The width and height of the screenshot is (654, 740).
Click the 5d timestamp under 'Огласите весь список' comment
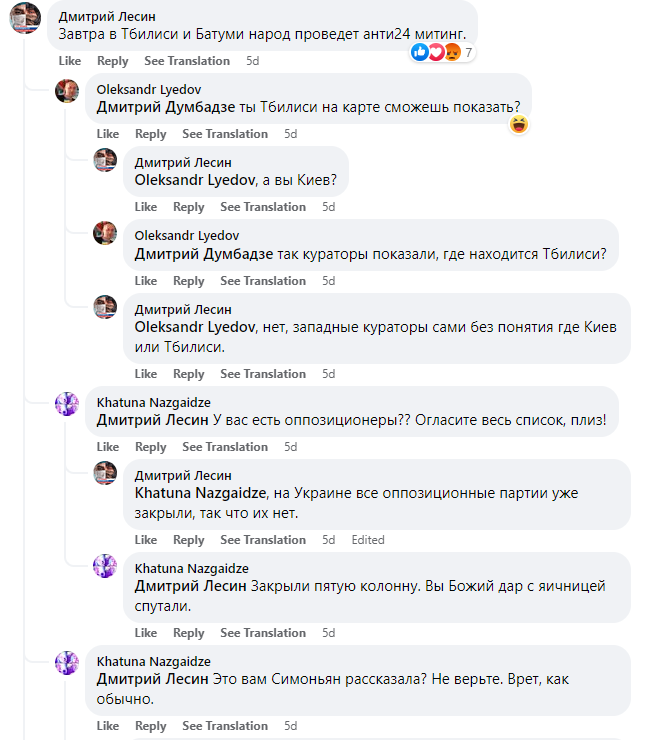290,447
